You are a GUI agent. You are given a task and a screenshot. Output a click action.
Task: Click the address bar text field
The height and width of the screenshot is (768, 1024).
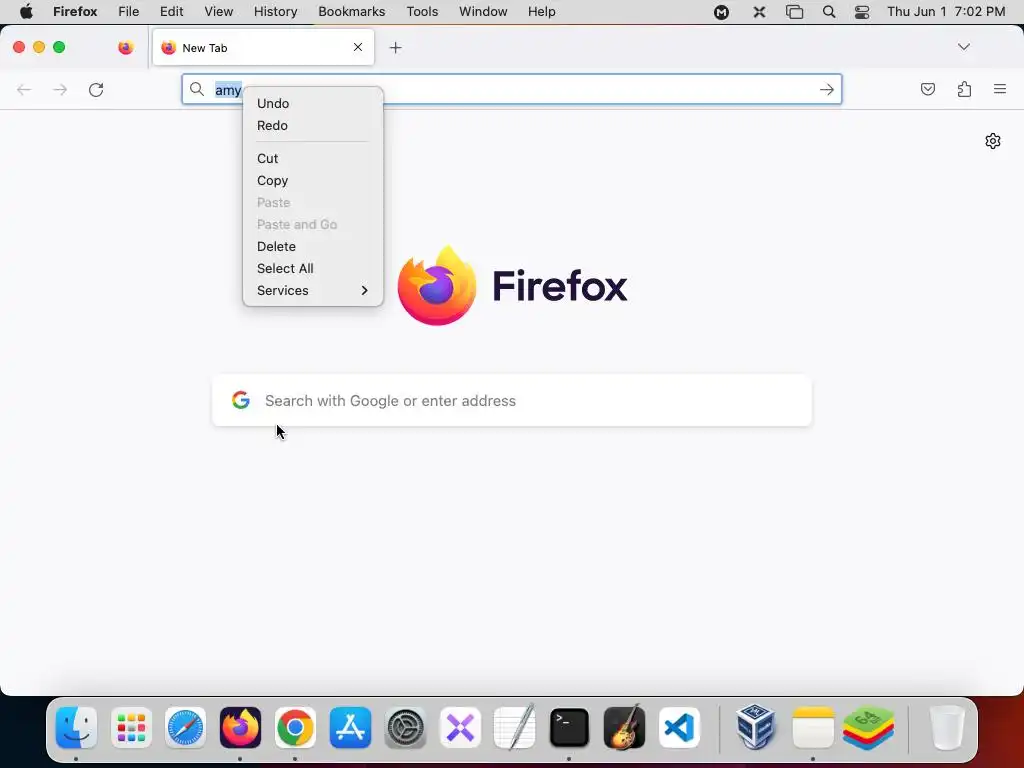(511, 89)
